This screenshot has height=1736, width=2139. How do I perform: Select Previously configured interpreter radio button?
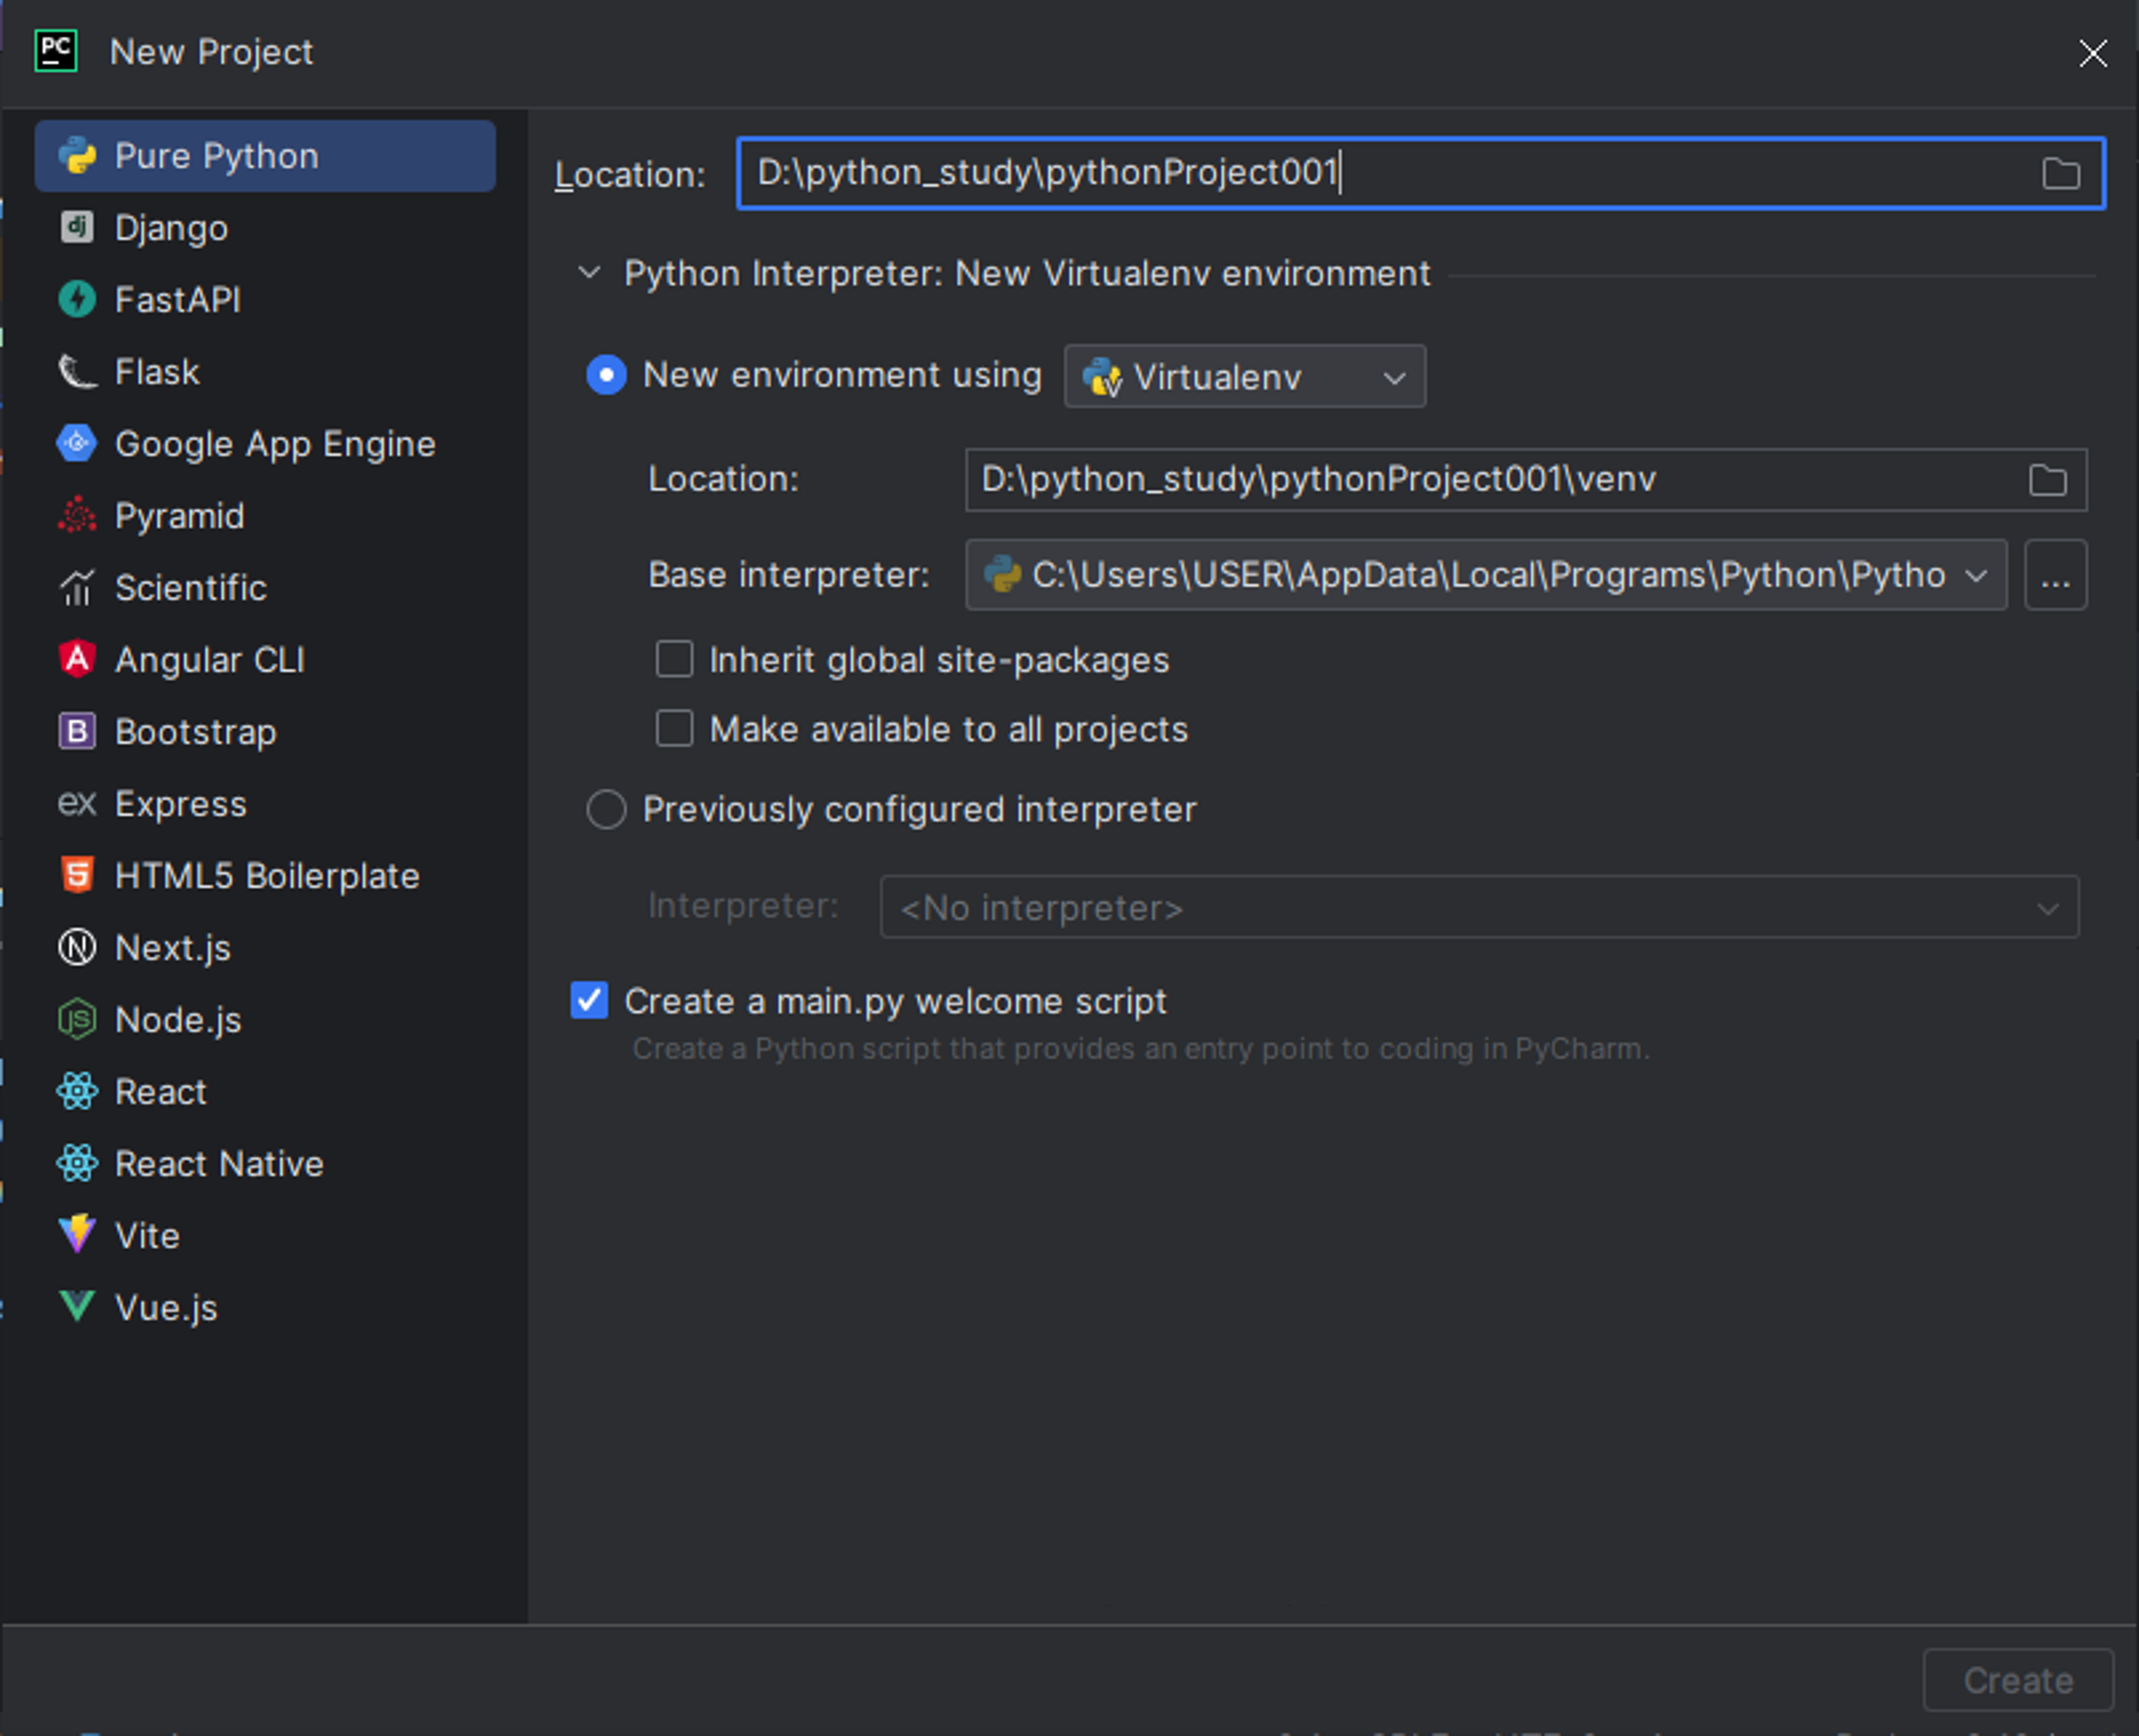click(606, 809)
